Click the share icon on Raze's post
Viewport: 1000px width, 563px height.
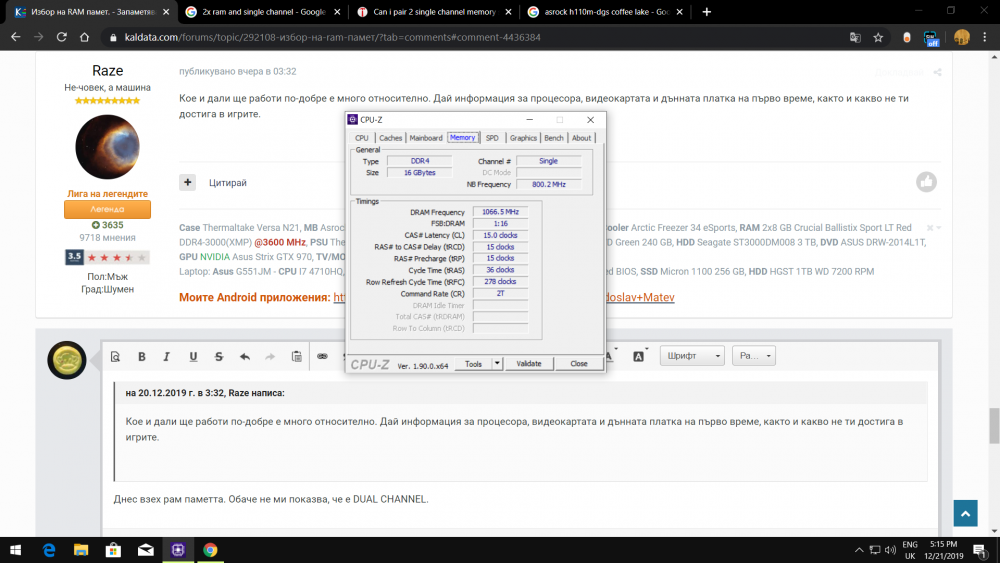tap(937, 72)
